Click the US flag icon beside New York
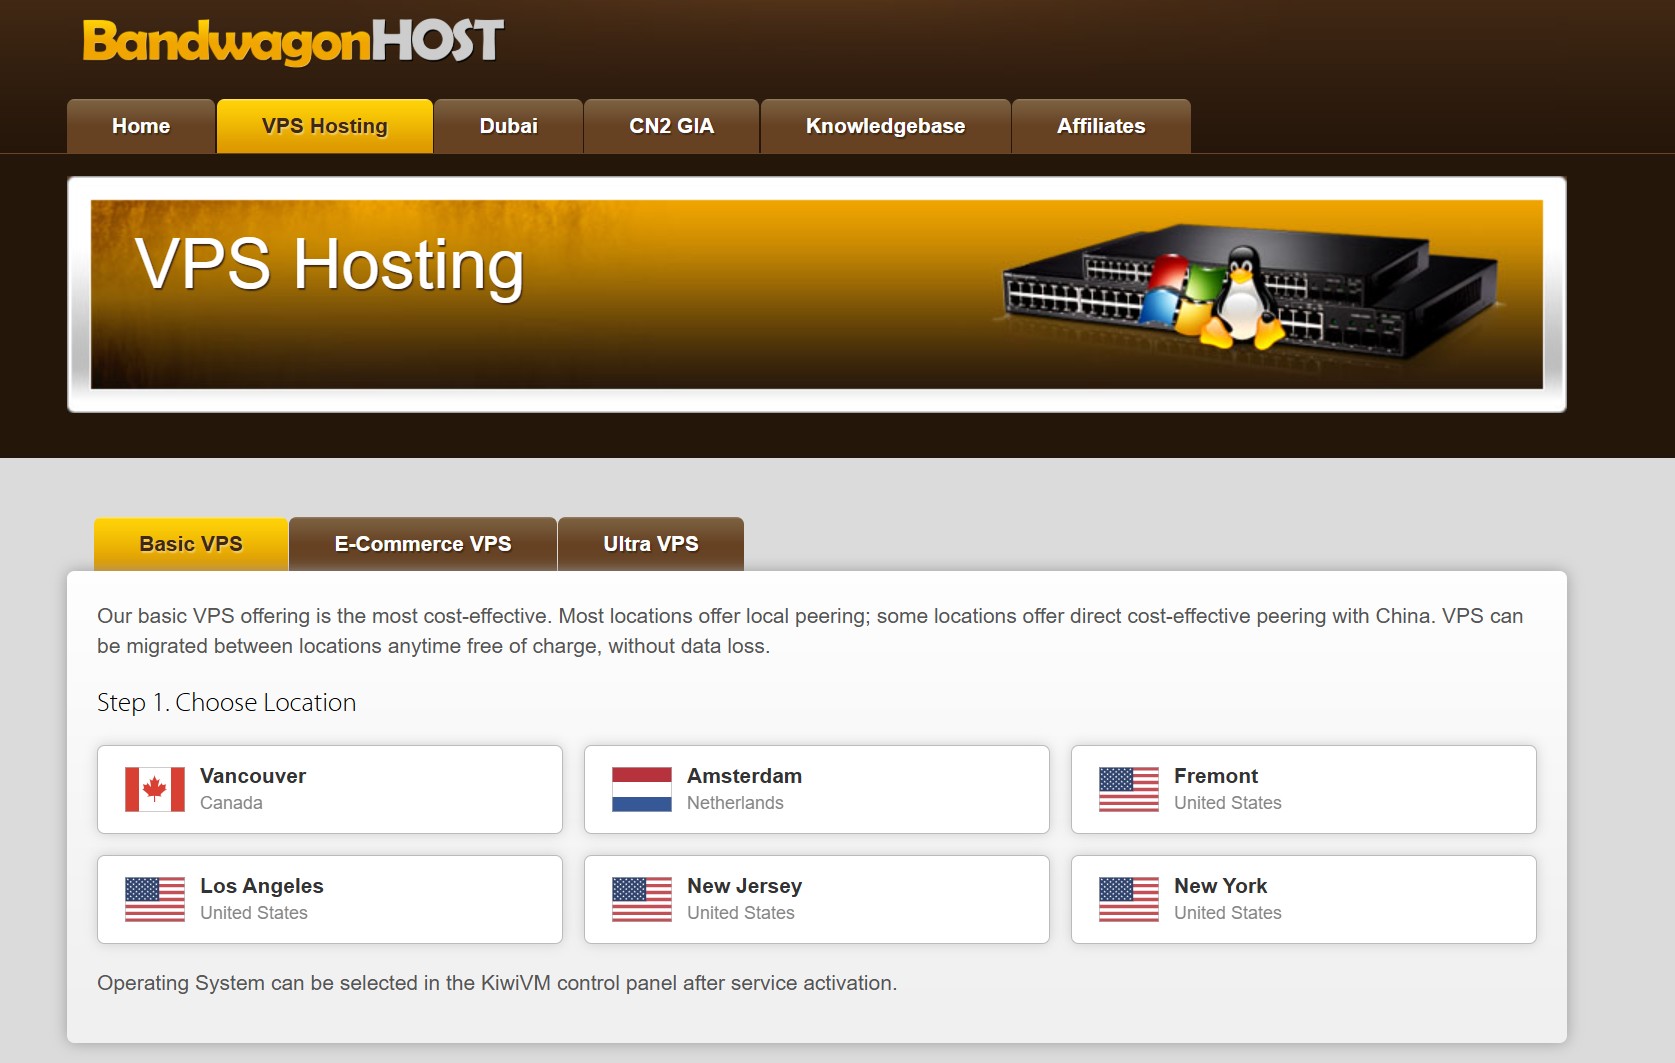This screenshot has height=1063, width=1675. [1128, 899]
